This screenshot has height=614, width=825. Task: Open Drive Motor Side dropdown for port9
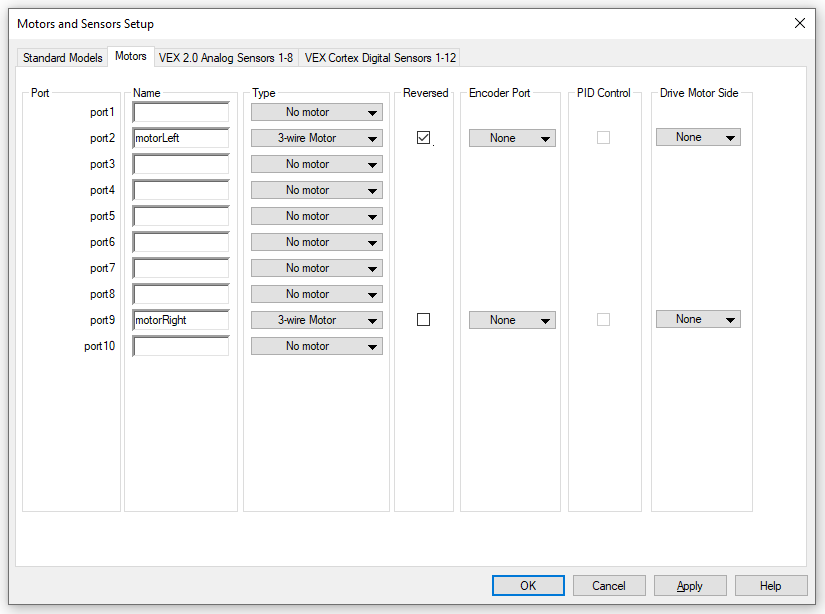pyautogui.click(x=698, y=319)
